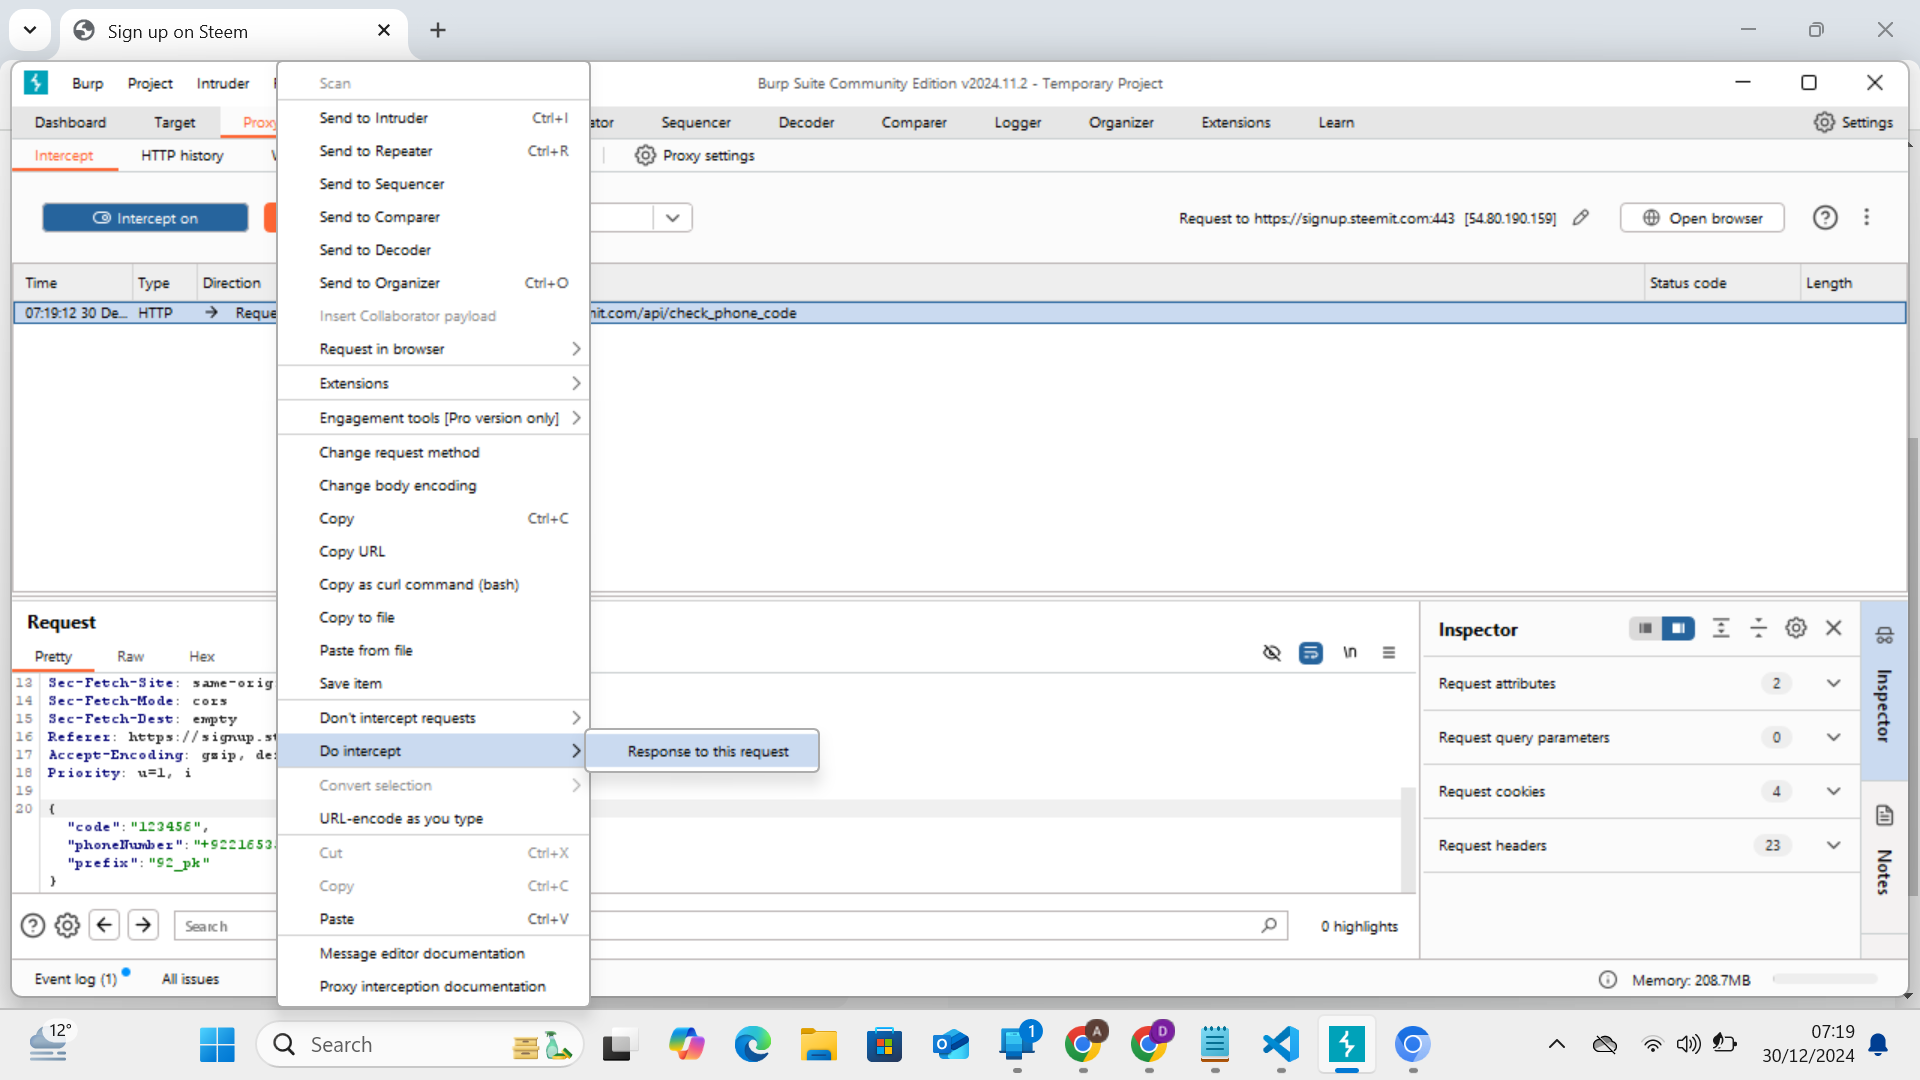The image size is (1920, 1080).
Task: Click the Burp Suite settings gear icon
Action: [1824, 122]
